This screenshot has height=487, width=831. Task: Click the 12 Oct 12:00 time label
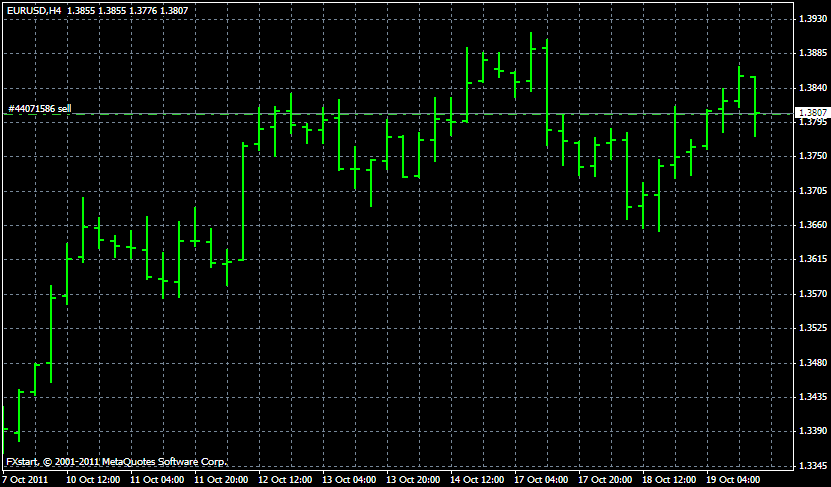285,480
